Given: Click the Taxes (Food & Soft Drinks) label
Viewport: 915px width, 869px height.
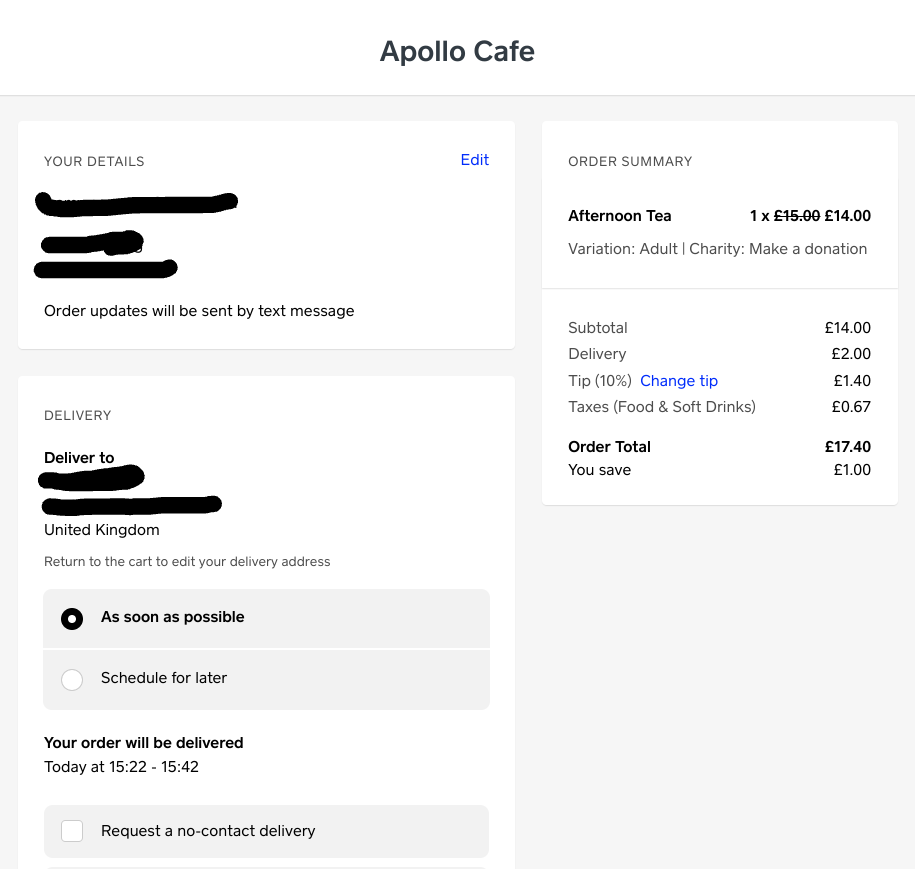Looking at the screenshot, I should [x=661, y=407].
